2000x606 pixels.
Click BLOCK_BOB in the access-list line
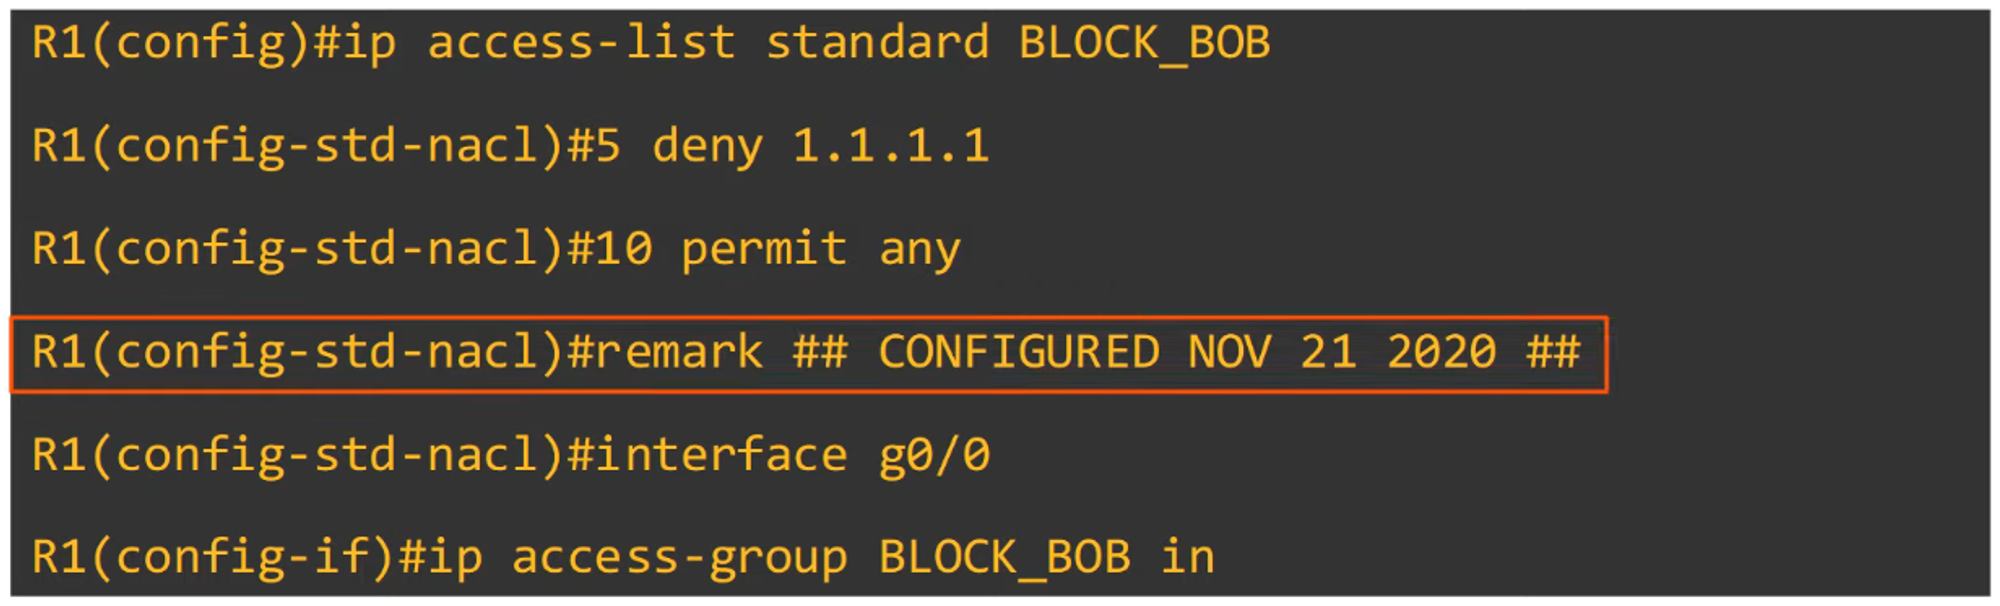pos(1144,43)
